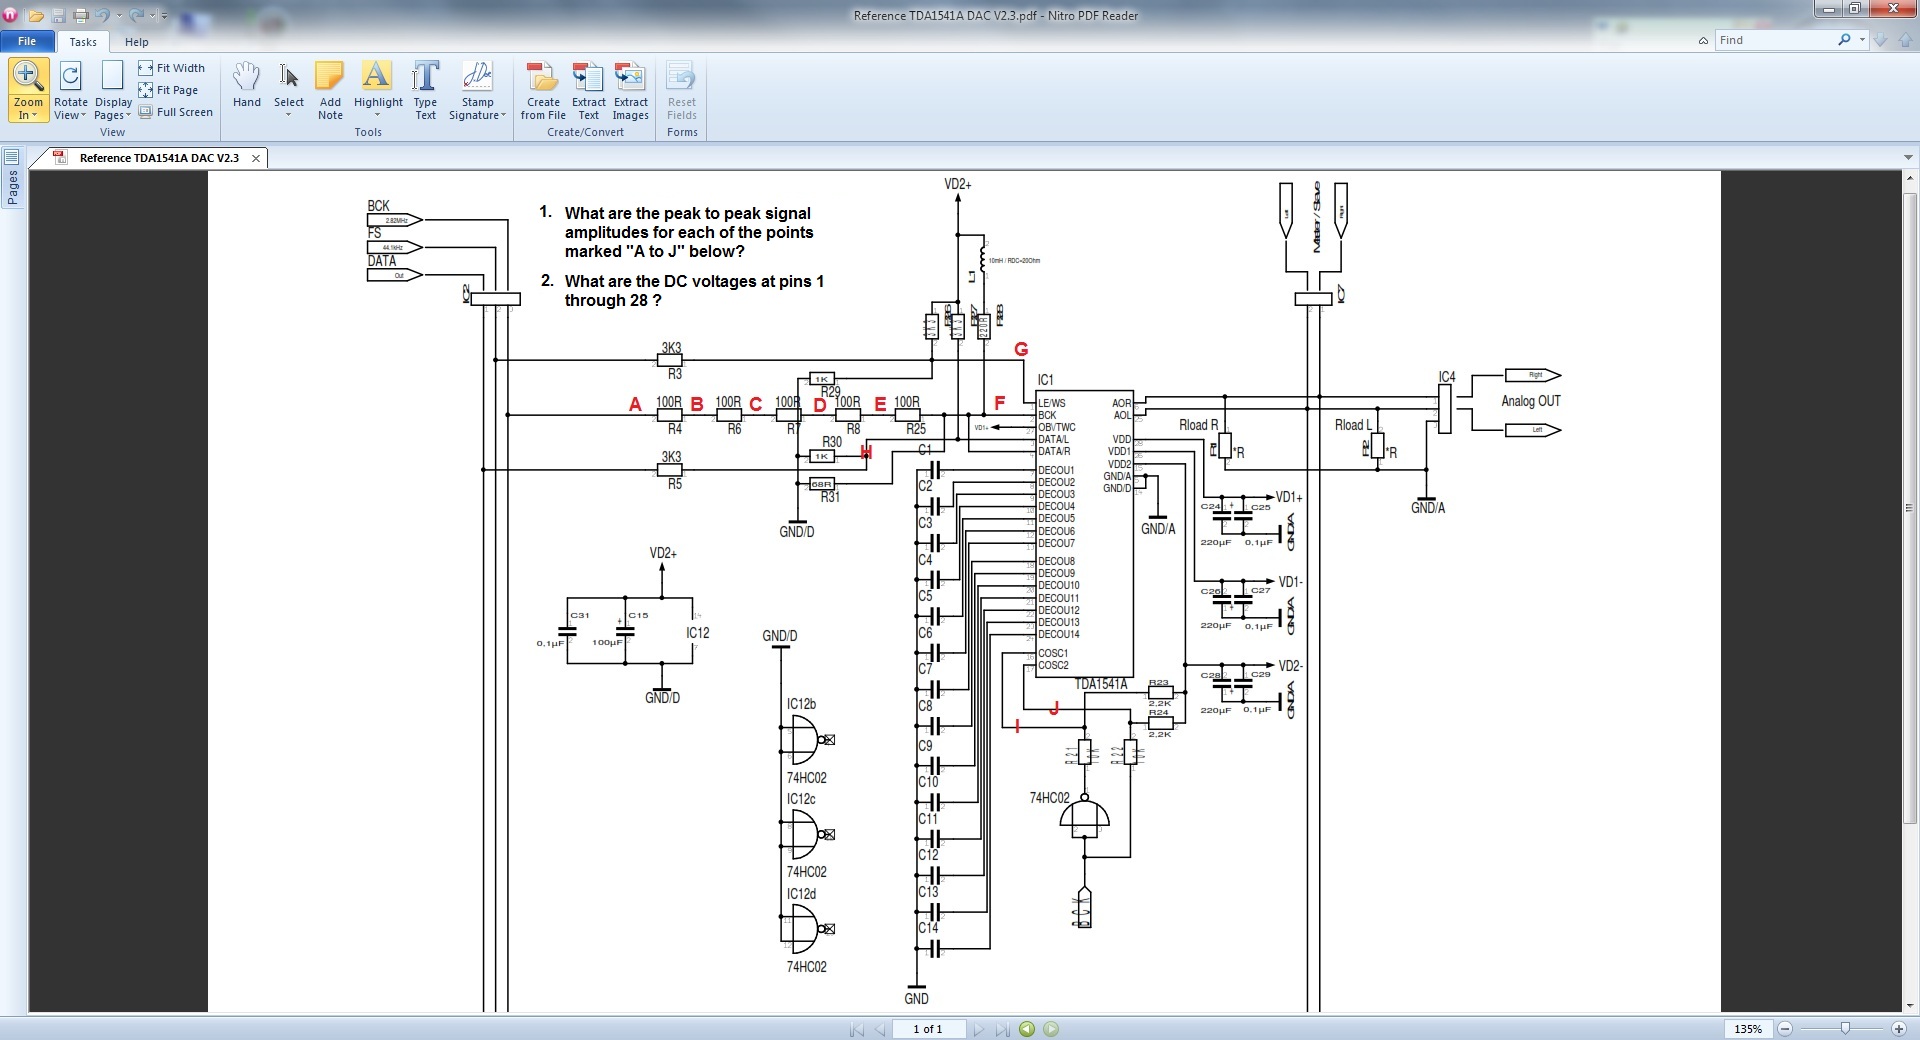Click the Extract Text tool
1920x1040 pixels.
pyautogui.click(x=588, y=90)
